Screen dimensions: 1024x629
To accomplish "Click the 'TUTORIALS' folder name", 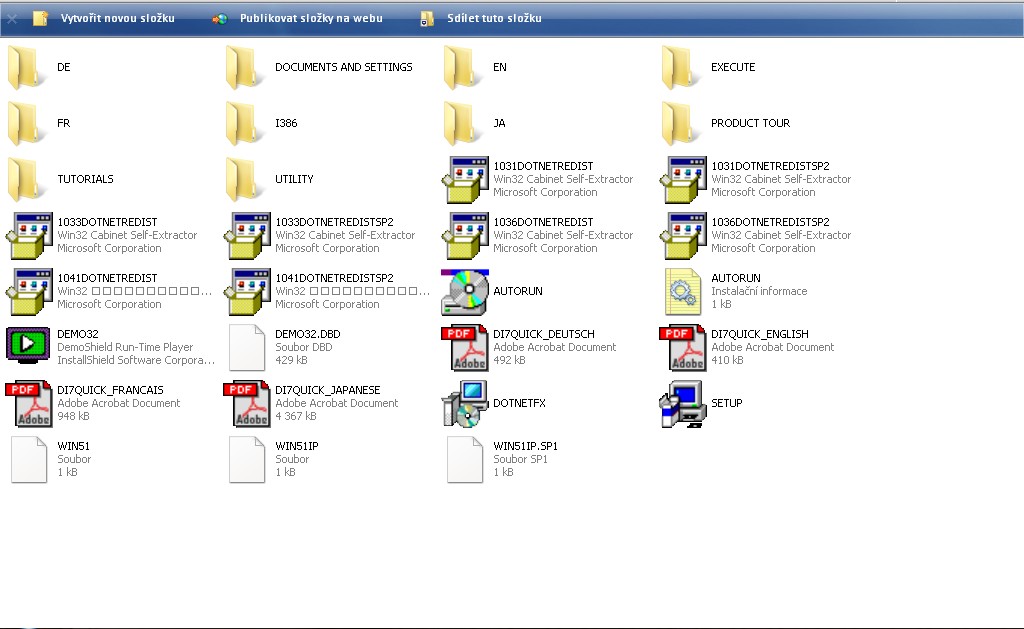I will [86, 180].
